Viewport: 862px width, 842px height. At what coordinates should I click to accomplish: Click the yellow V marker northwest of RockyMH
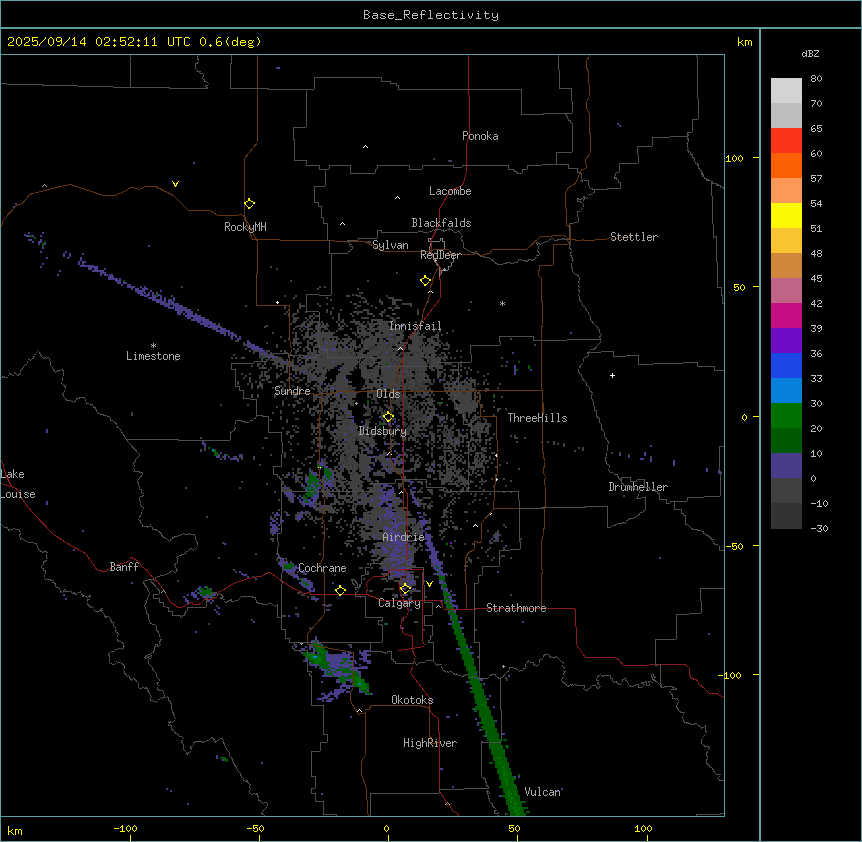(175, 184)
